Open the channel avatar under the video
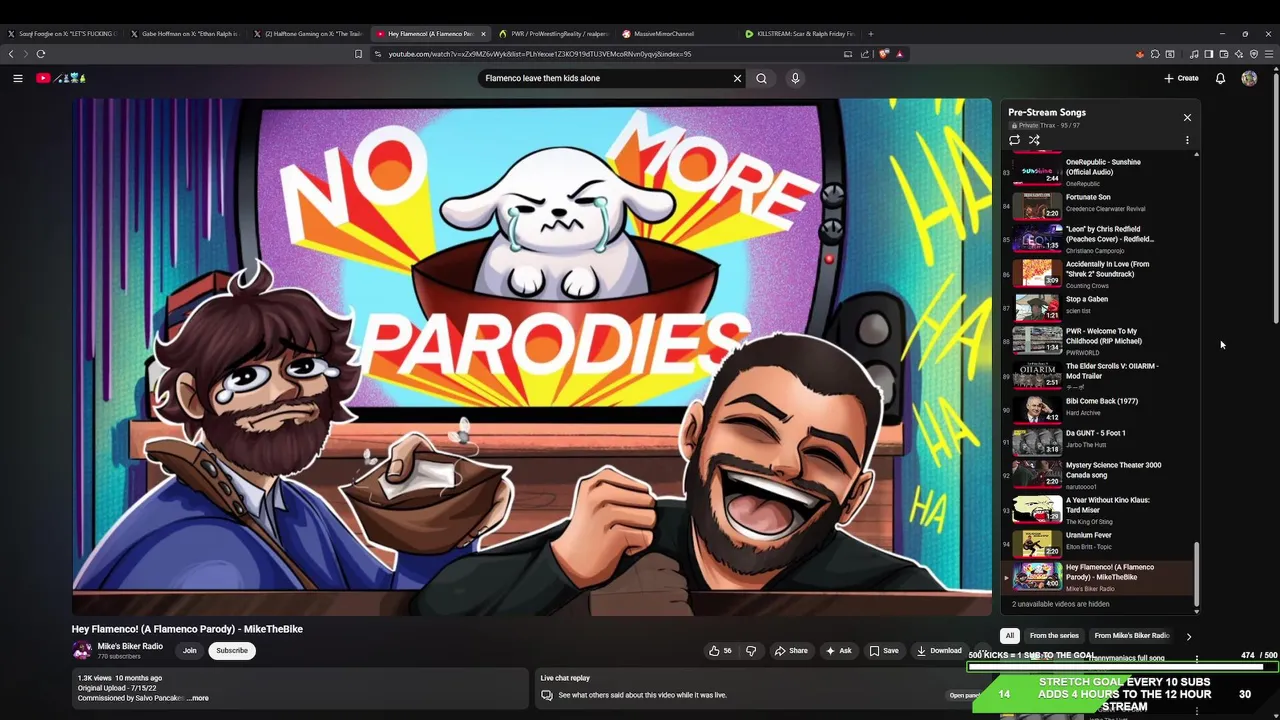This screenshot has height=720, width=1280. [82, 651]
